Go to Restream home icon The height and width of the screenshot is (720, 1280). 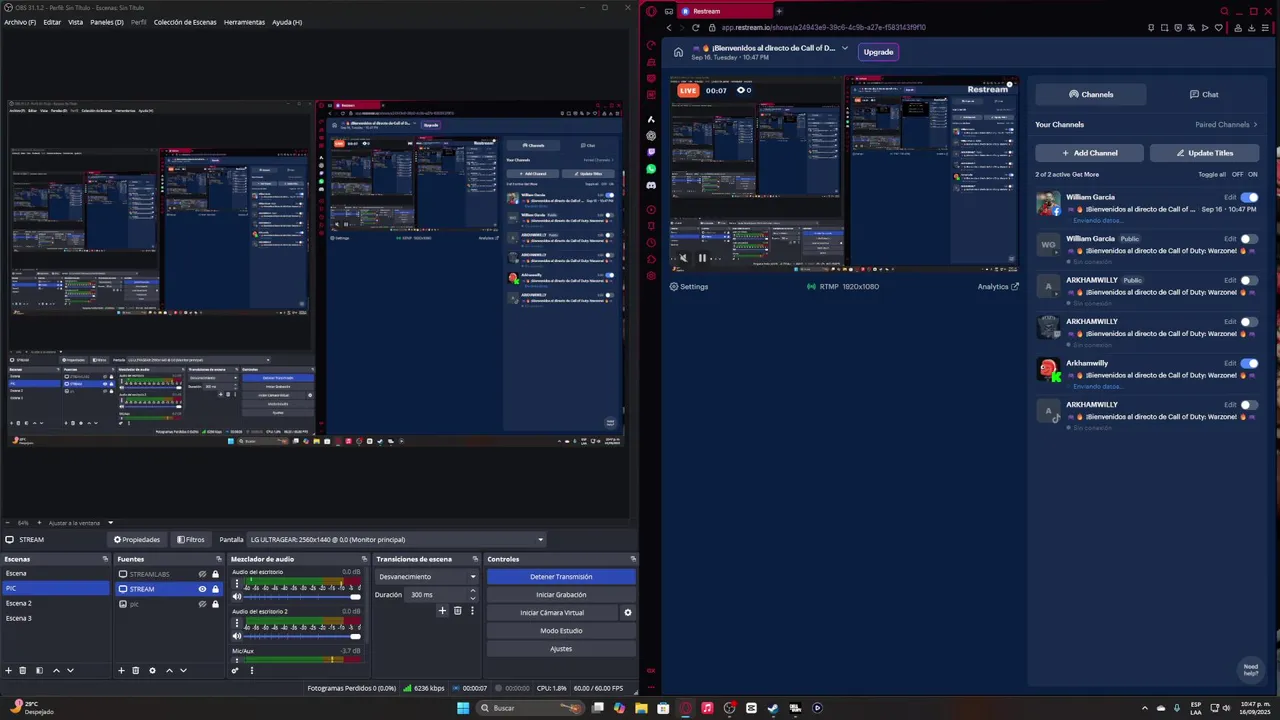(x=678, y=52)
